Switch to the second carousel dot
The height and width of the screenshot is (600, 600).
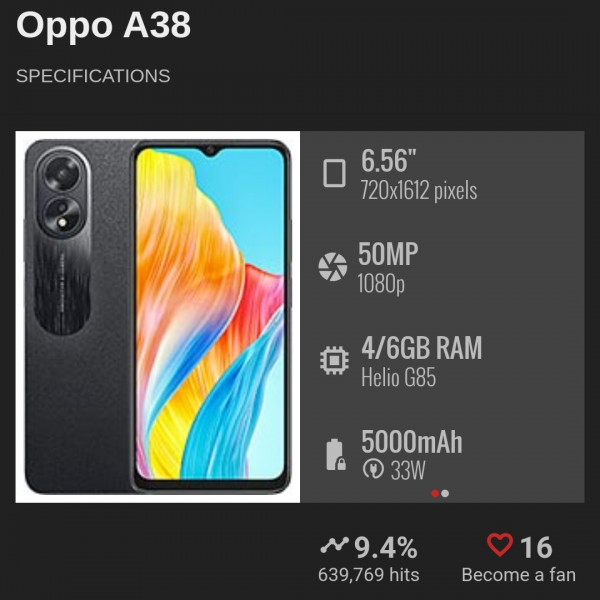click(445, 493)
